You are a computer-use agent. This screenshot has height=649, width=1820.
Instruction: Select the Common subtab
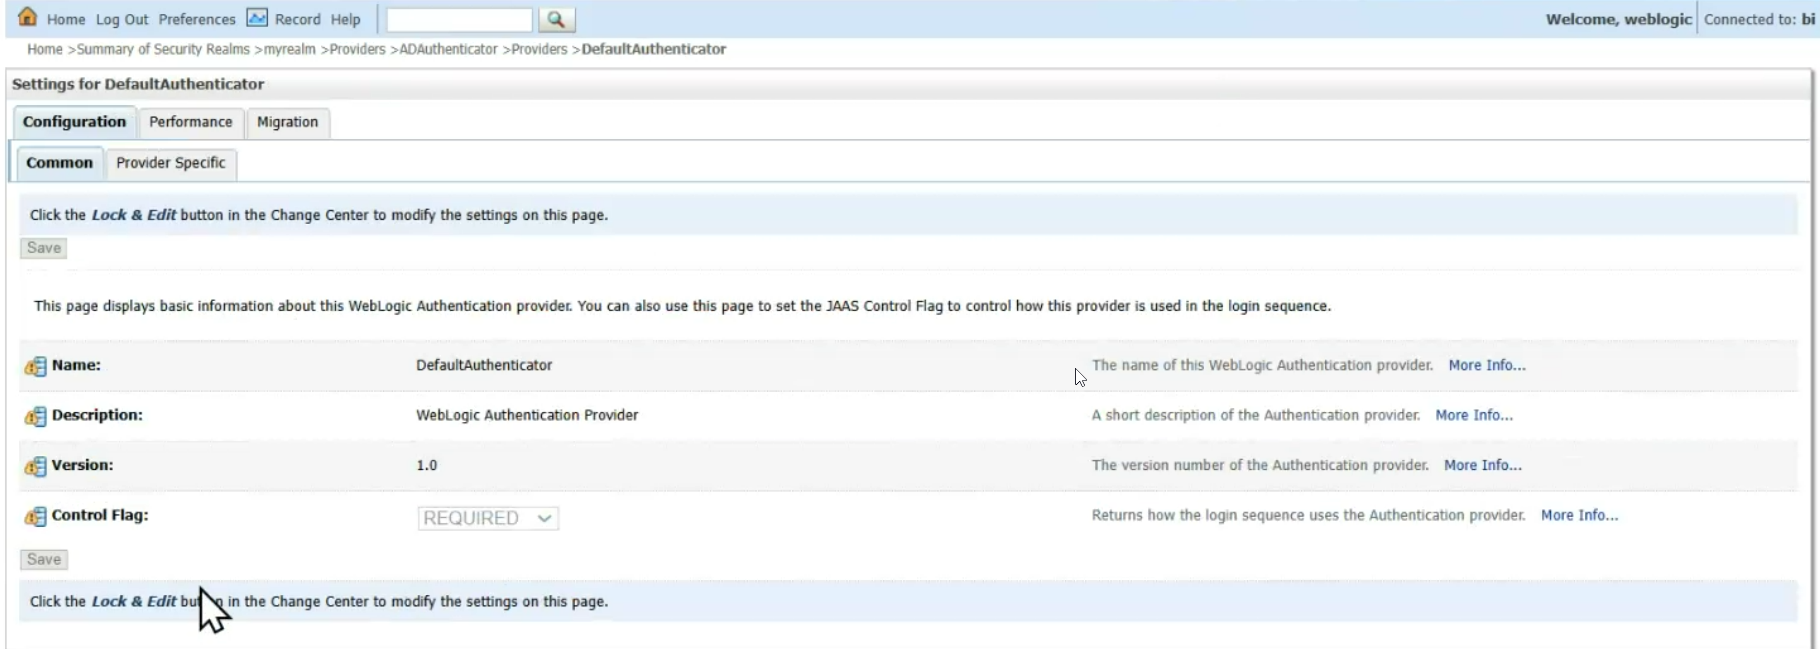coord(59,163)
